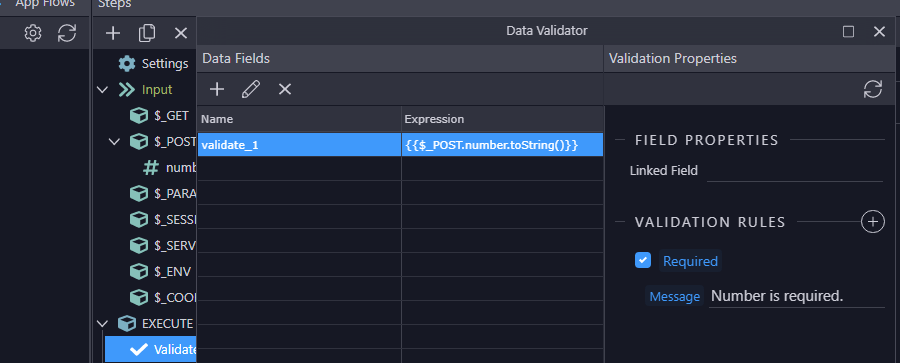Edit the 'Number is required.' message field
Viewport: 900px width, 363px height.
tap(797, 296)
